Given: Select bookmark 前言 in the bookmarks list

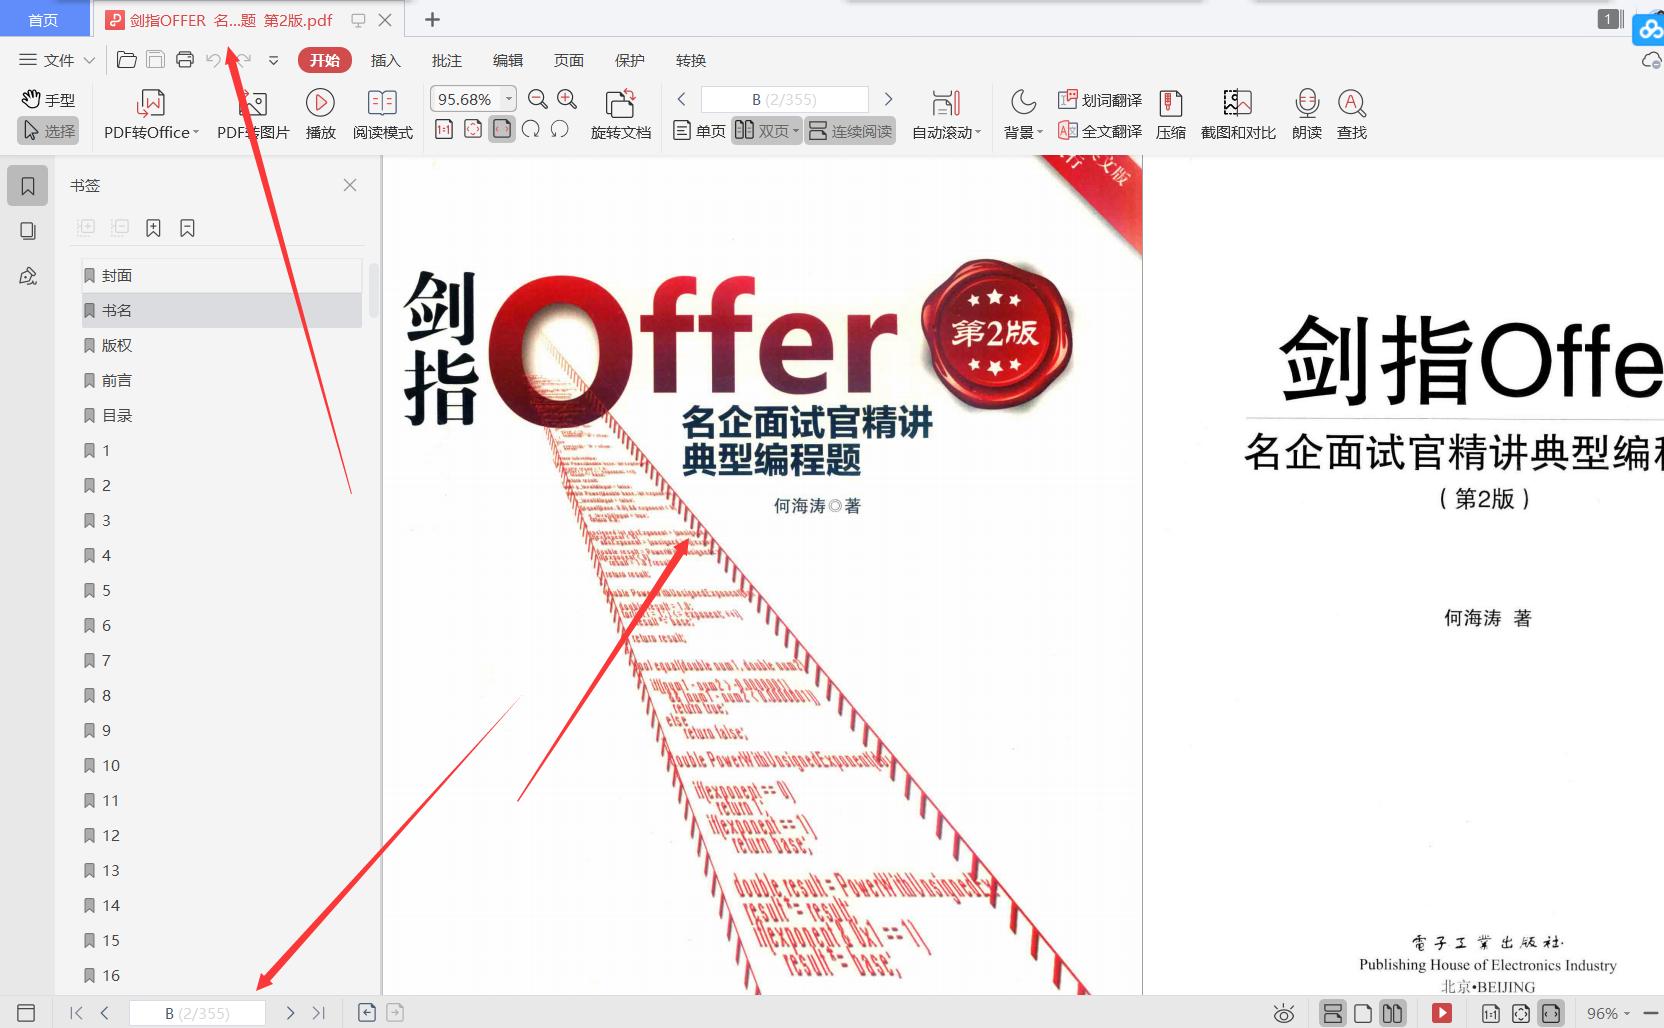Looking at the screenshot, I should coord(118,380).
